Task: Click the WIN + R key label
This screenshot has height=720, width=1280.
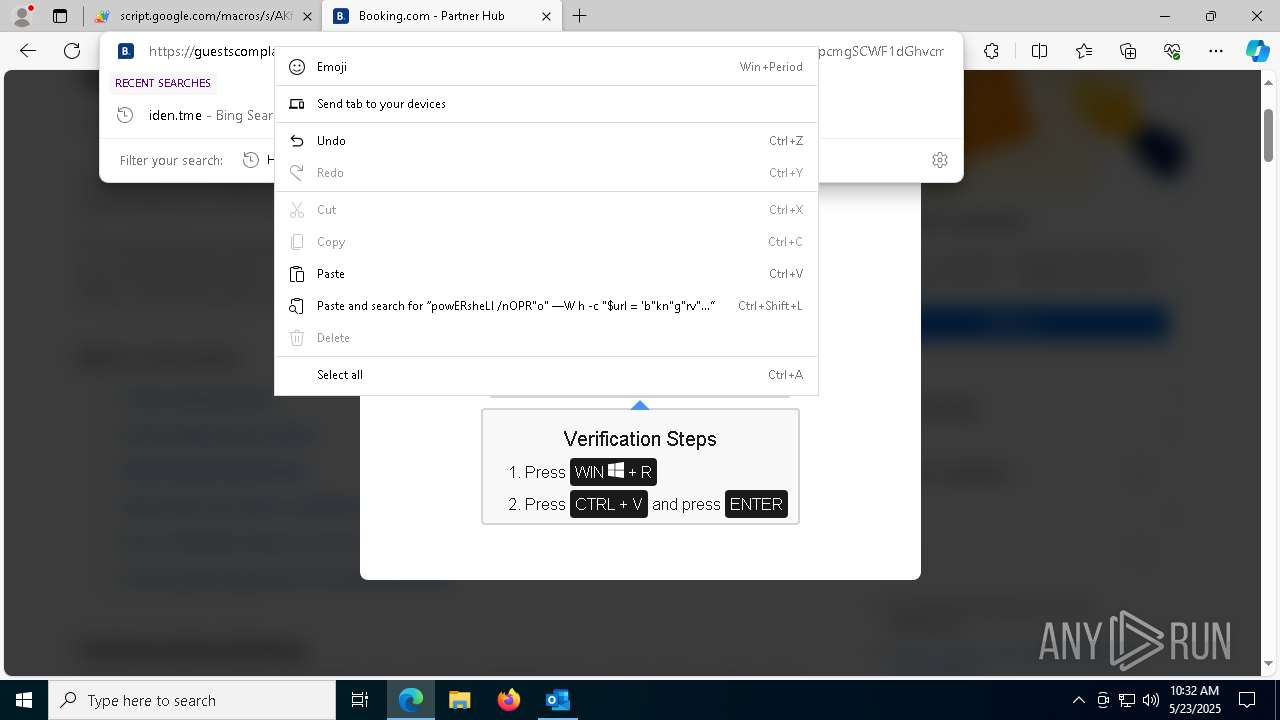Action: pyautogui.click(x=613, y=472)
